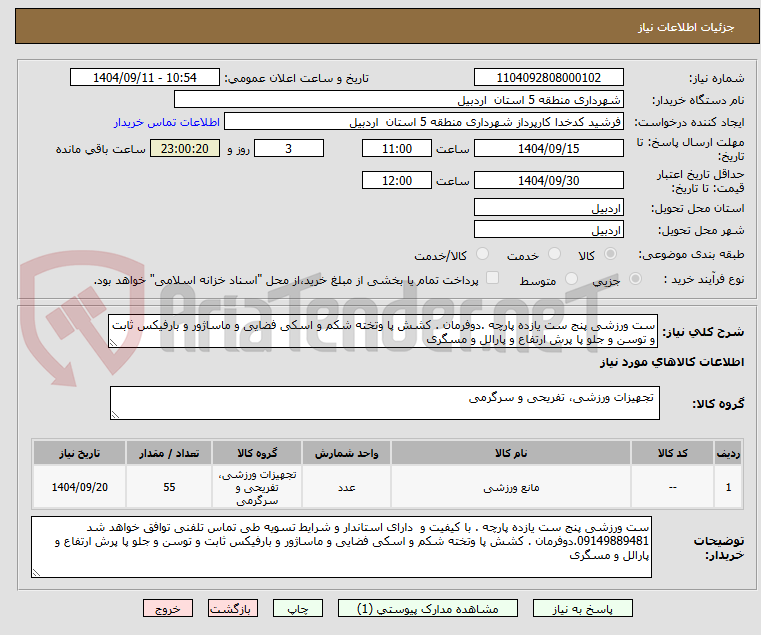Click the گروه کالا column header in table
This screenshot has height=635, width=761.
point(257,453)
